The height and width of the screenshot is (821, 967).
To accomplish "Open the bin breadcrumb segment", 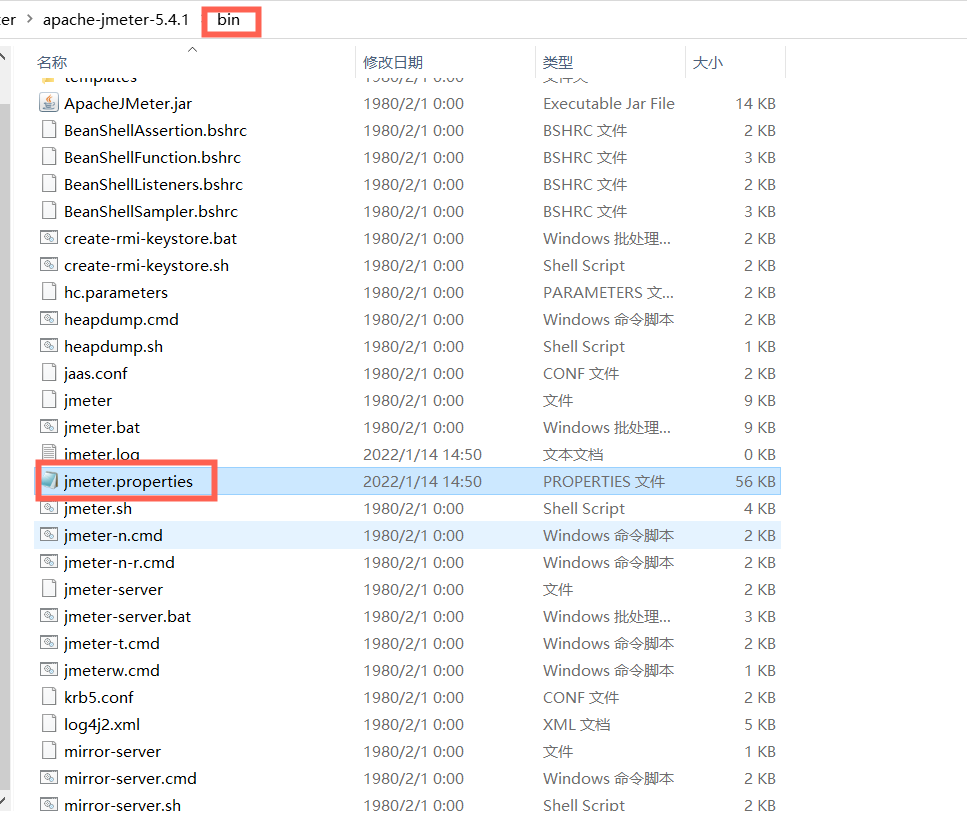I will click(x=228, y=20).
